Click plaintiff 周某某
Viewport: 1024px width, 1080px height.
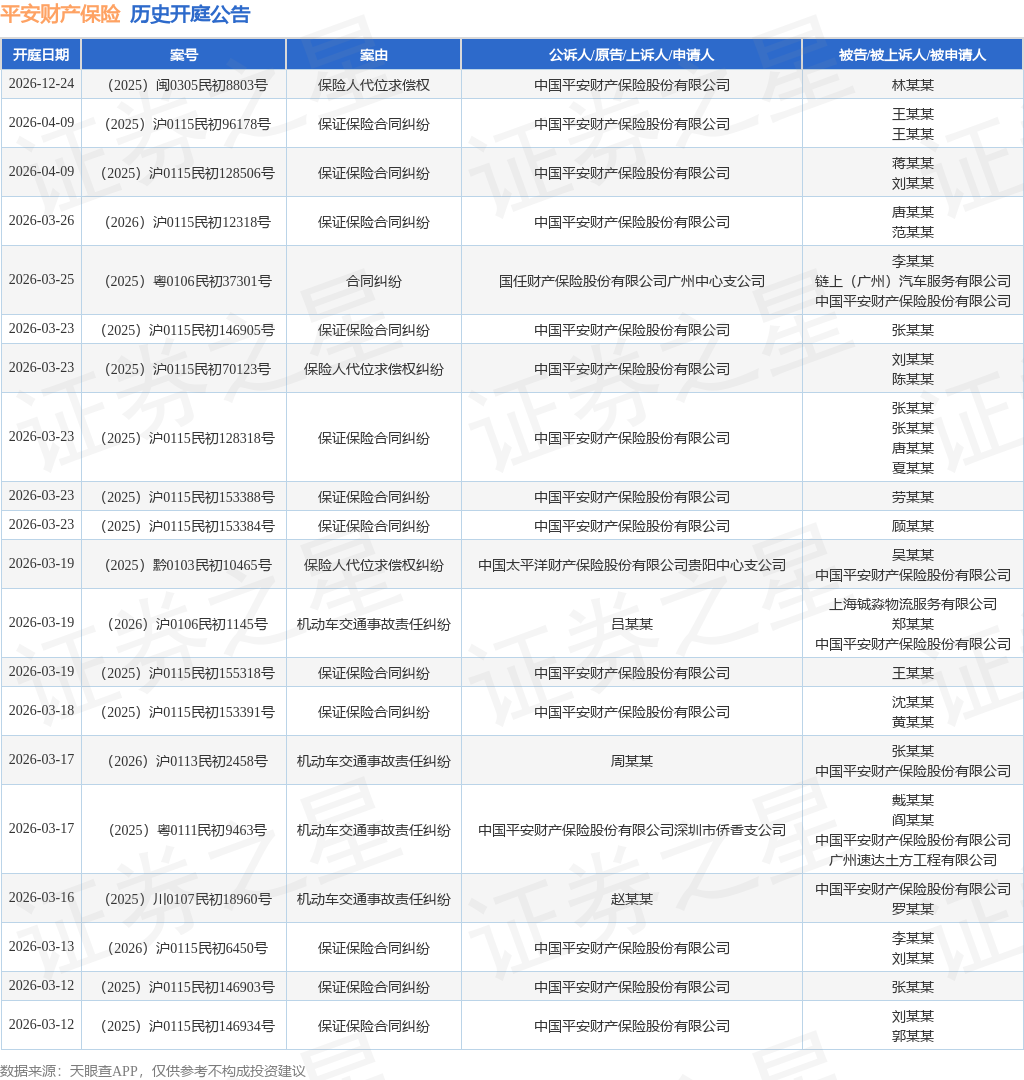pos(631,762)
